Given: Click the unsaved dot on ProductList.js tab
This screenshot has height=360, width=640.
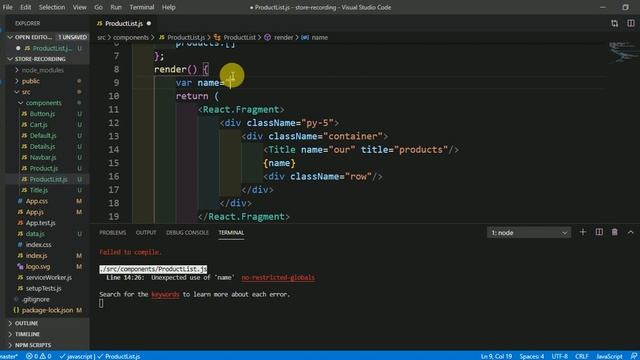Looking at the screenshot, I should [149, 24].
